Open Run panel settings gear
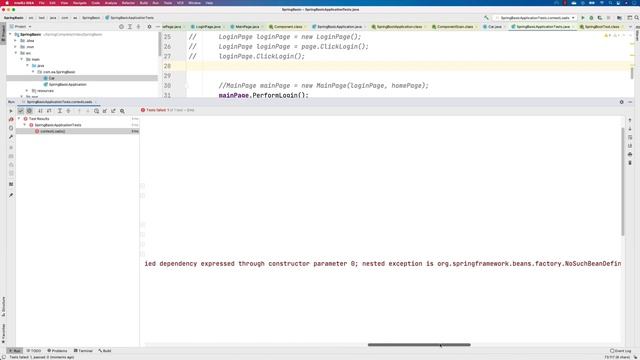The width and height of the screenshot is (640, 360). 622,102
